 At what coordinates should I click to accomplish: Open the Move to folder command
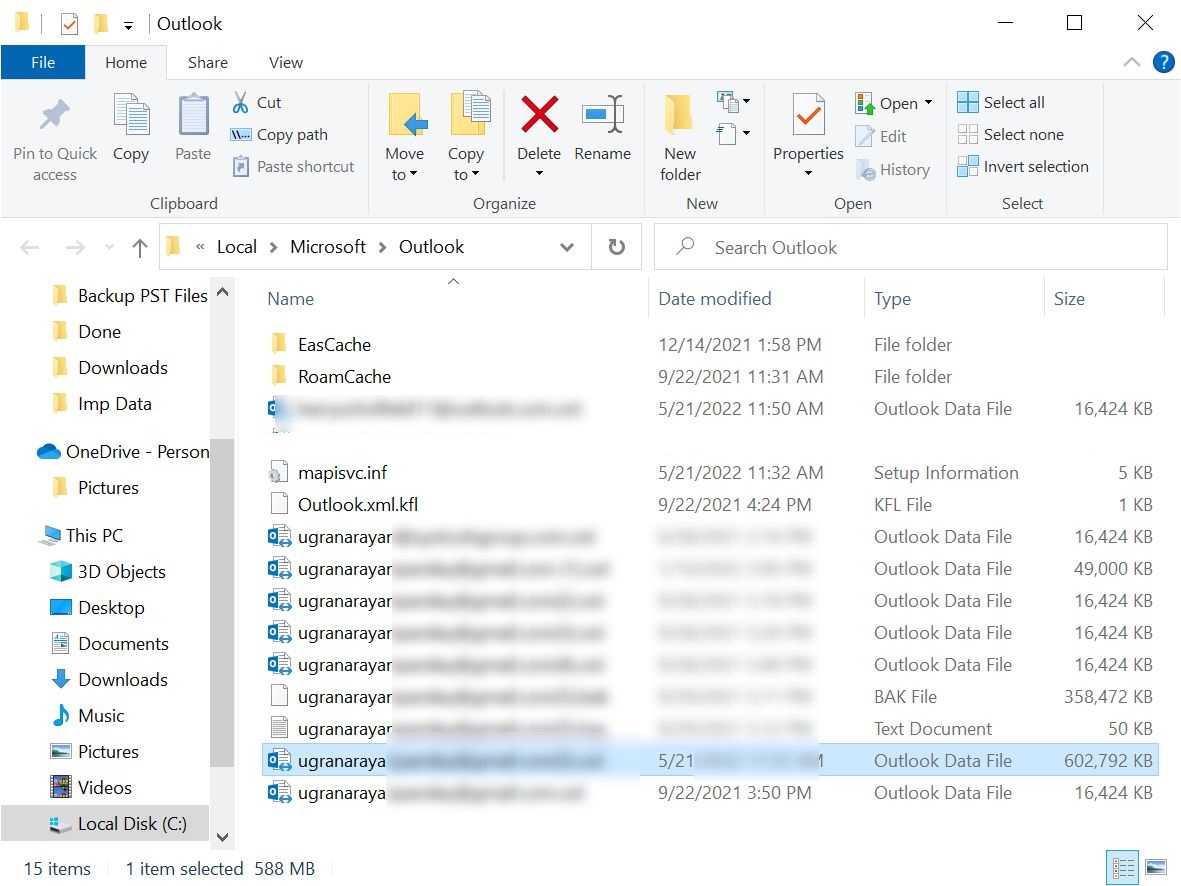[405, 137]
